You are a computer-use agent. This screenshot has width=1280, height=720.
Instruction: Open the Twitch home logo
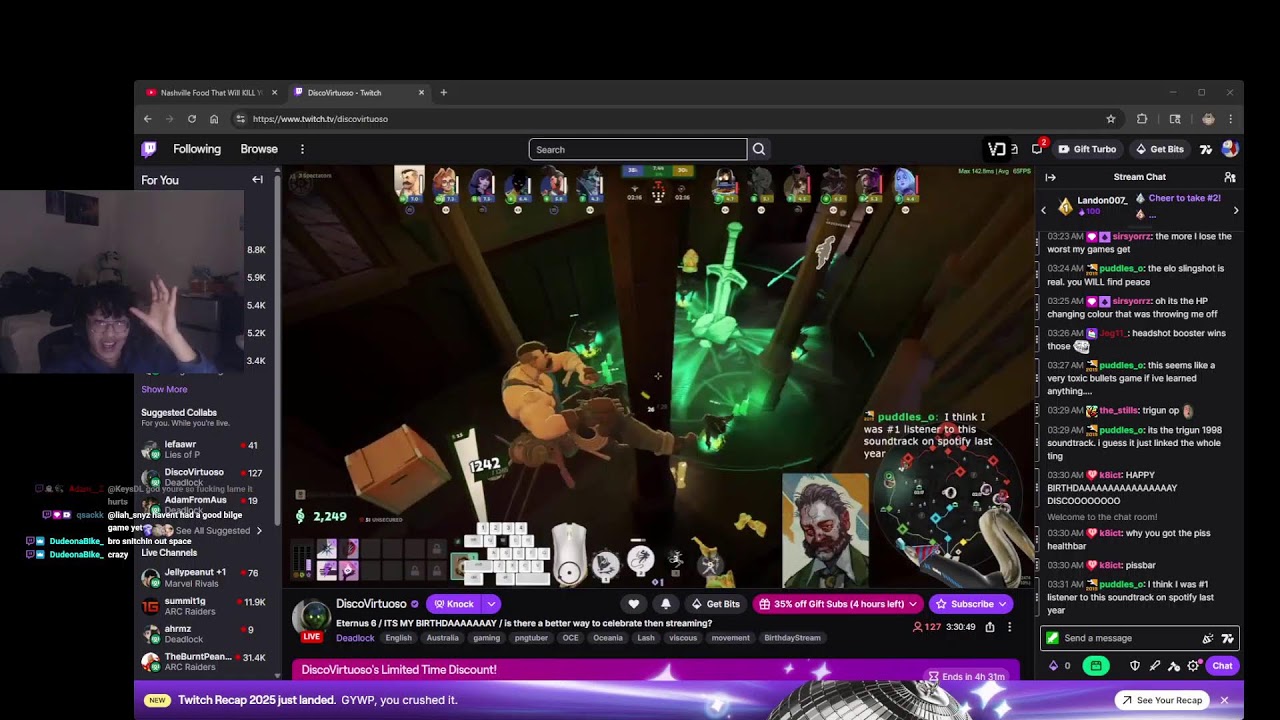149,149
